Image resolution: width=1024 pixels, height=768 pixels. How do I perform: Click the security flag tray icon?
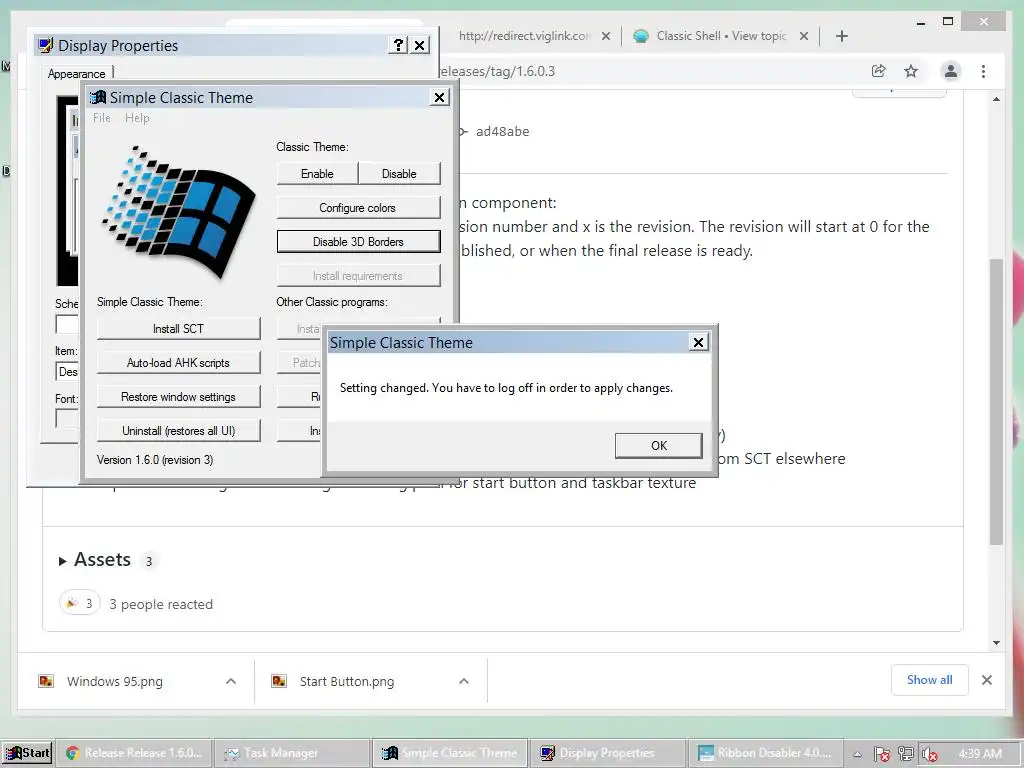(881, 754)
